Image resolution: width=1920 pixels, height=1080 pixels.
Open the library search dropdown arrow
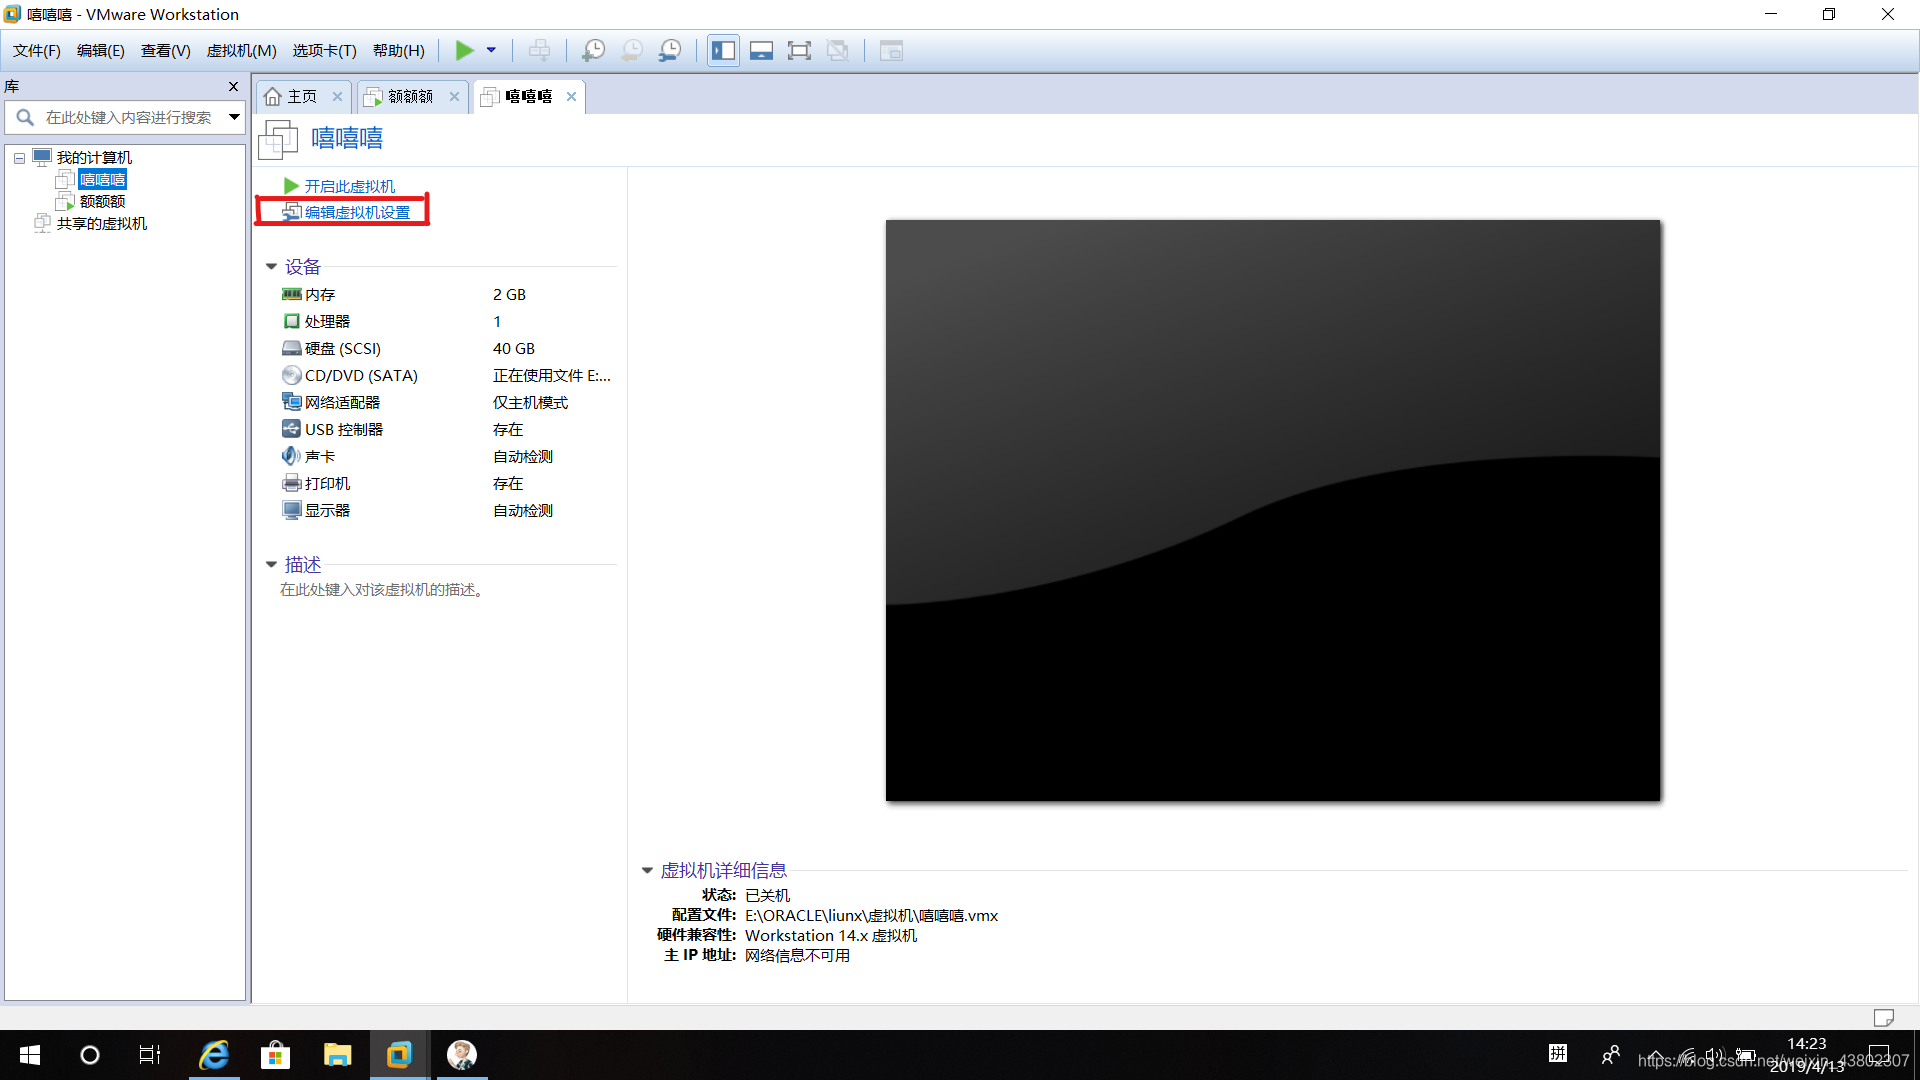(234, 117)
